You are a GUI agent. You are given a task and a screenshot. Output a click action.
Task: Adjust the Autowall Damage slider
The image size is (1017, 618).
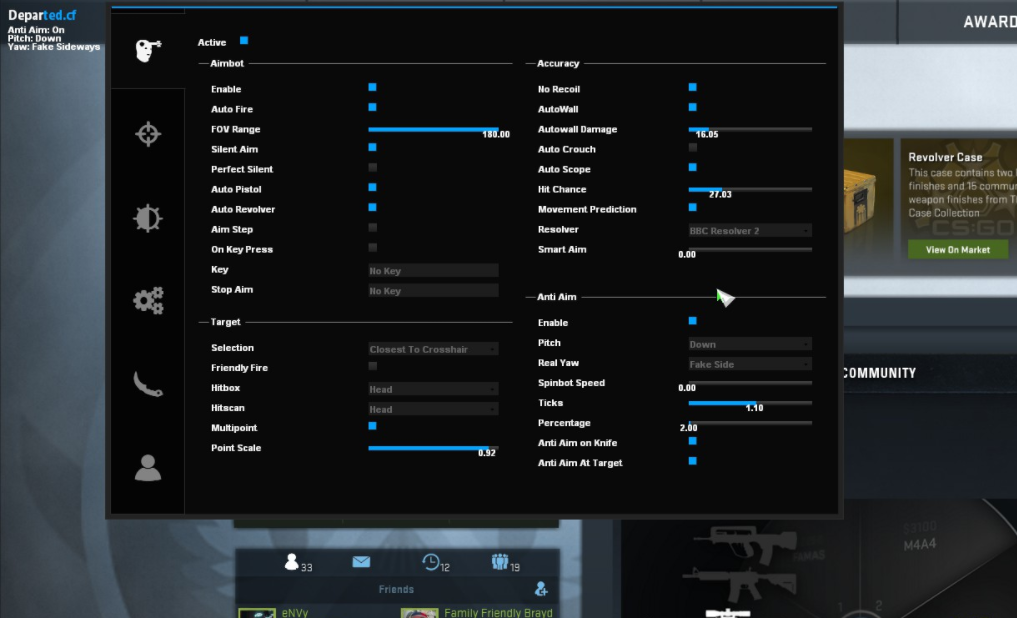coord(750,130)
